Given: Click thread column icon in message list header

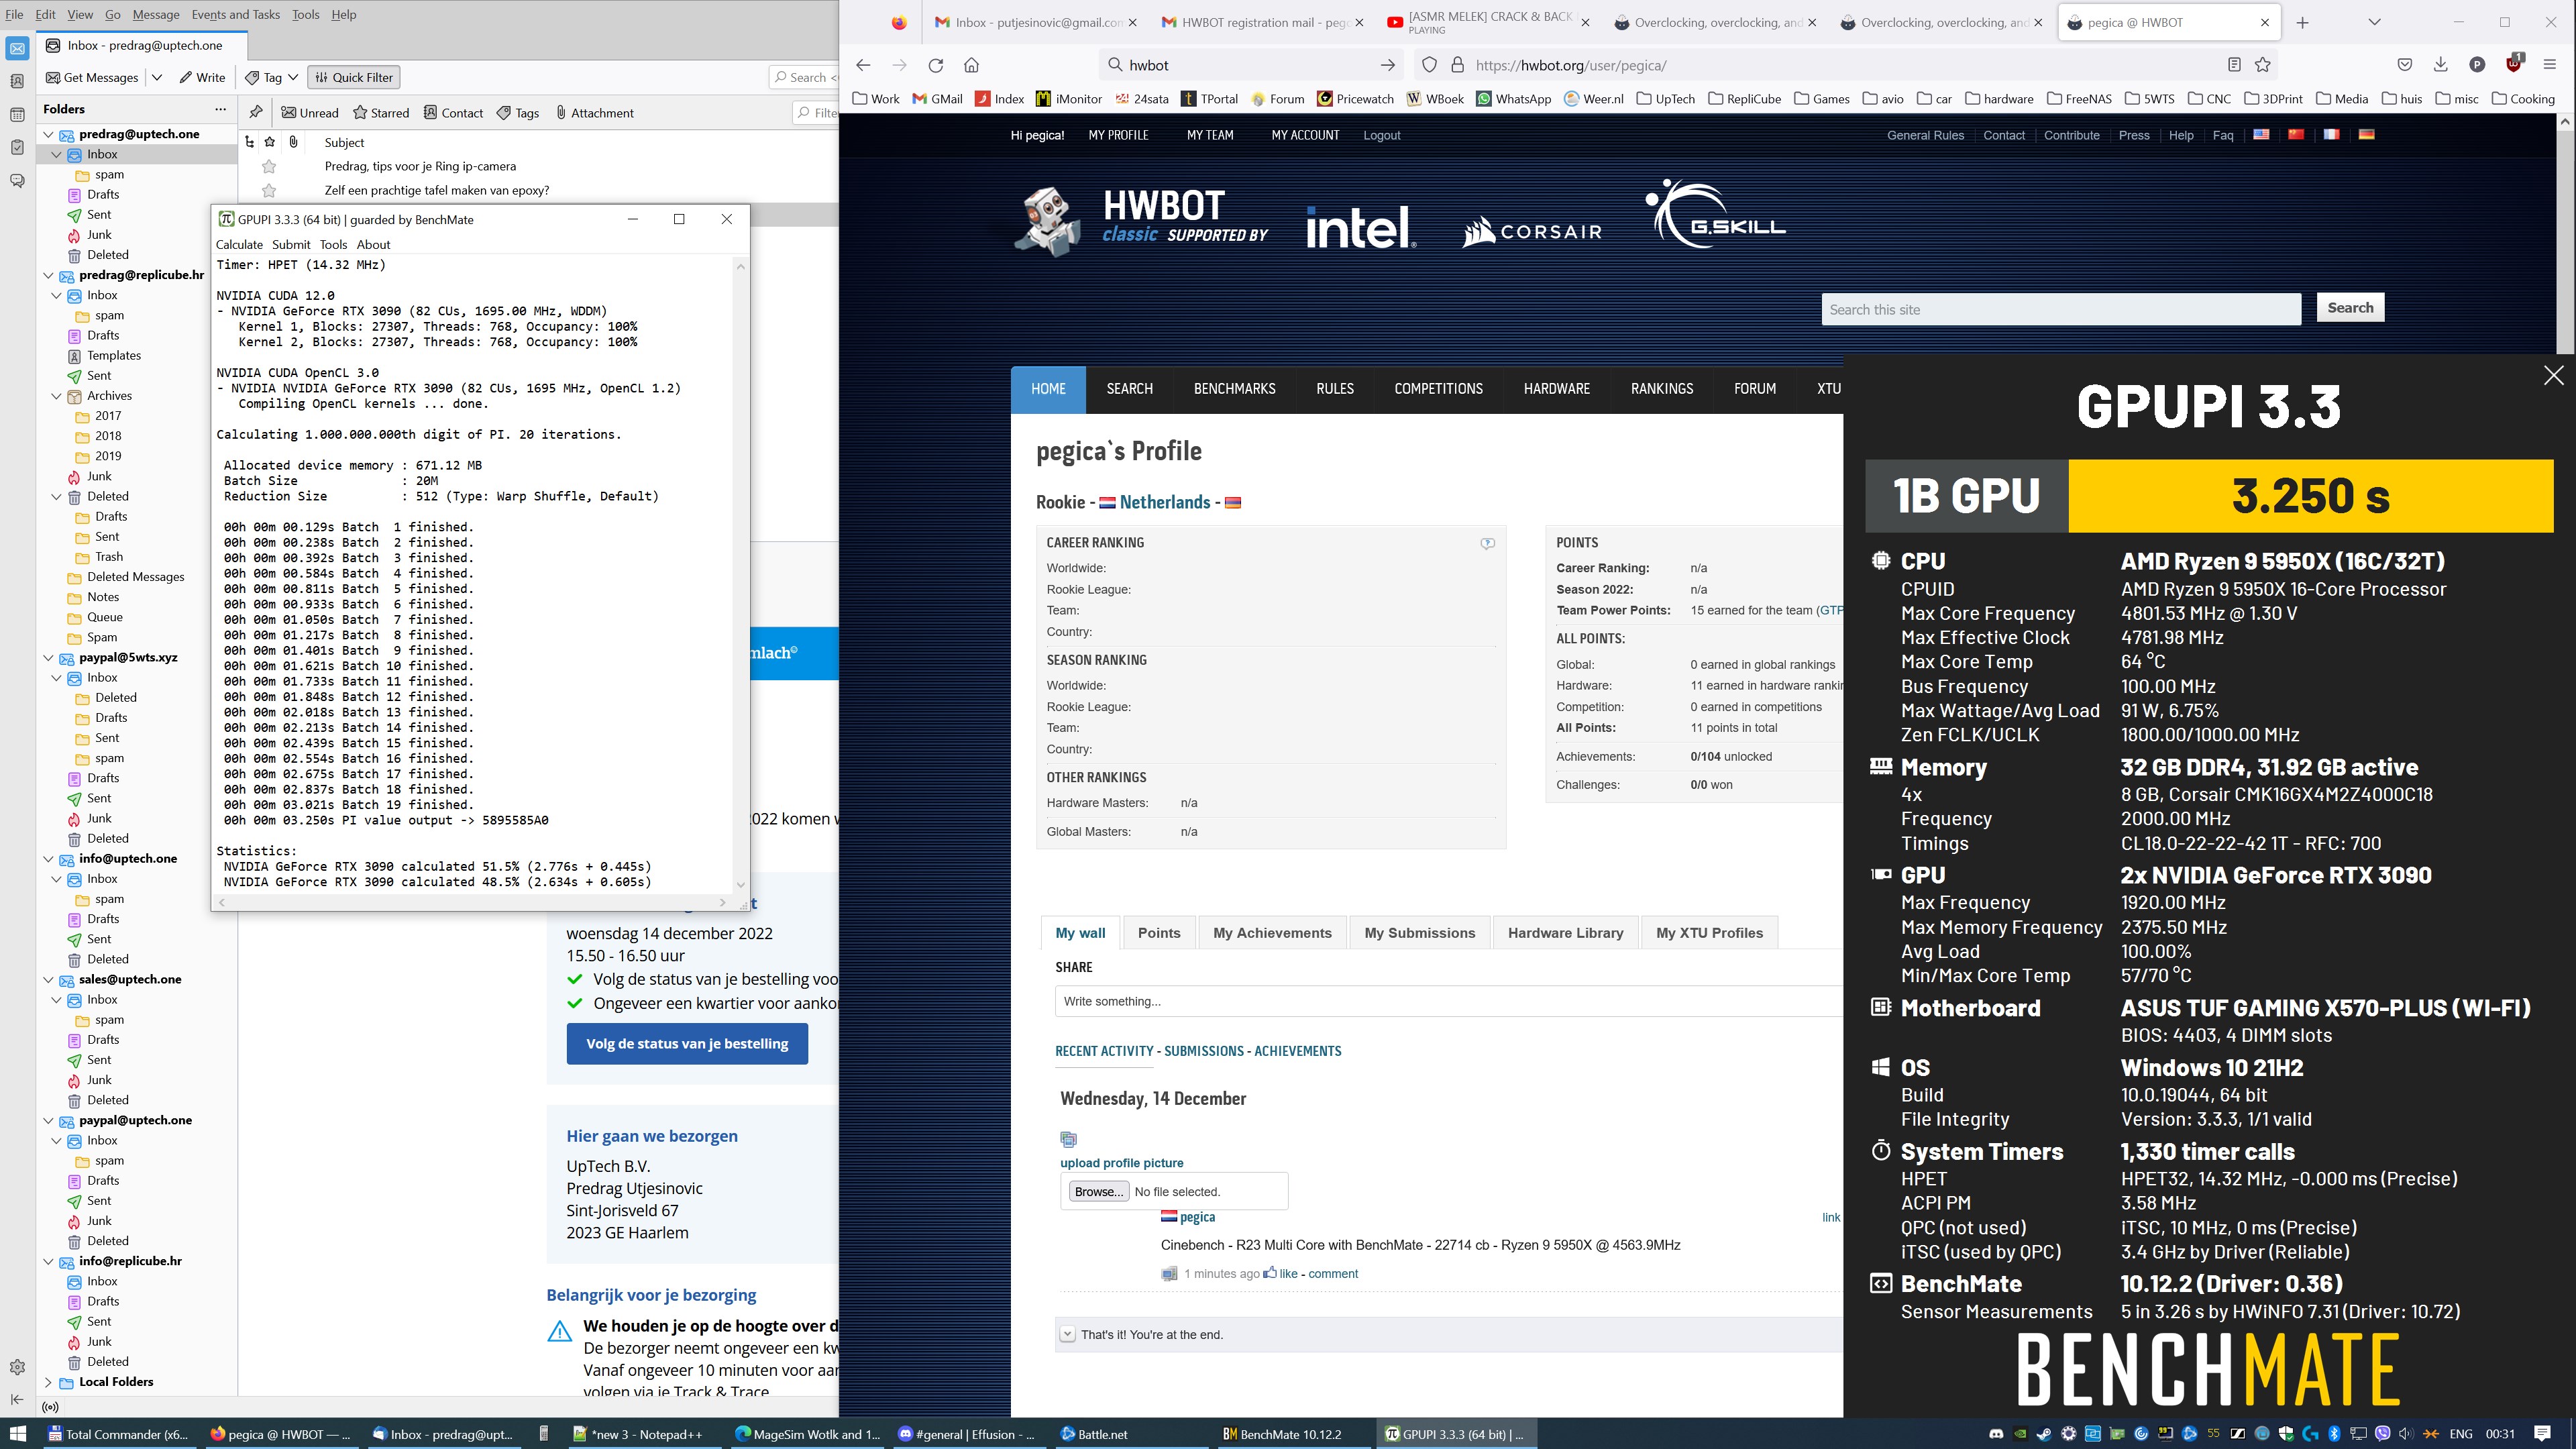Looking at the screenshot, I should pyautogui.click(x=250, y=142).
